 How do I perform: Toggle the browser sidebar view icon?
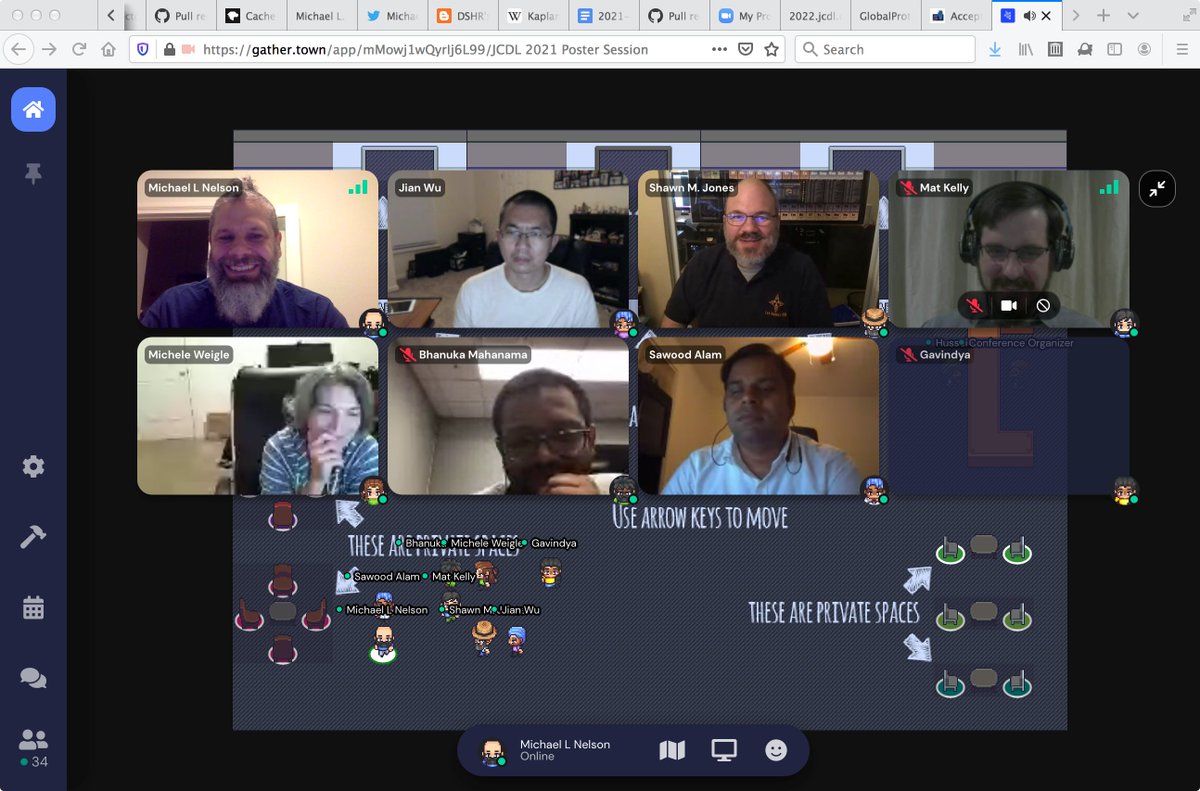1114,49
